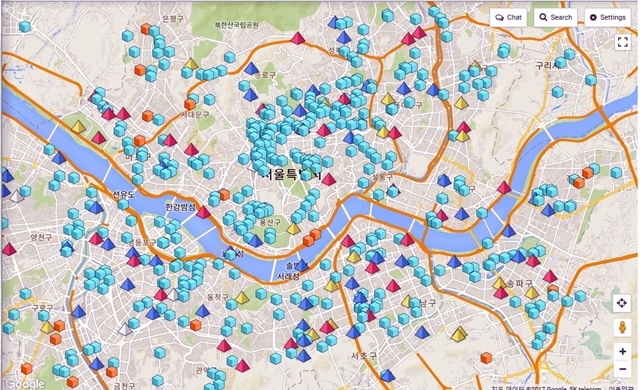Select the blue pyramid marker above 종로구 label

251,68
